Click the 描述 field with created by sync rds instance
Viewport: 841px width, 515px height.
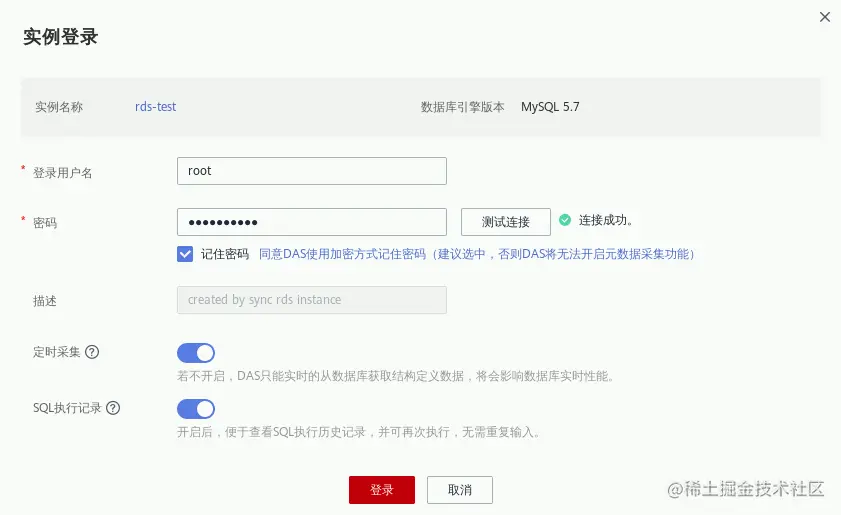312,300
